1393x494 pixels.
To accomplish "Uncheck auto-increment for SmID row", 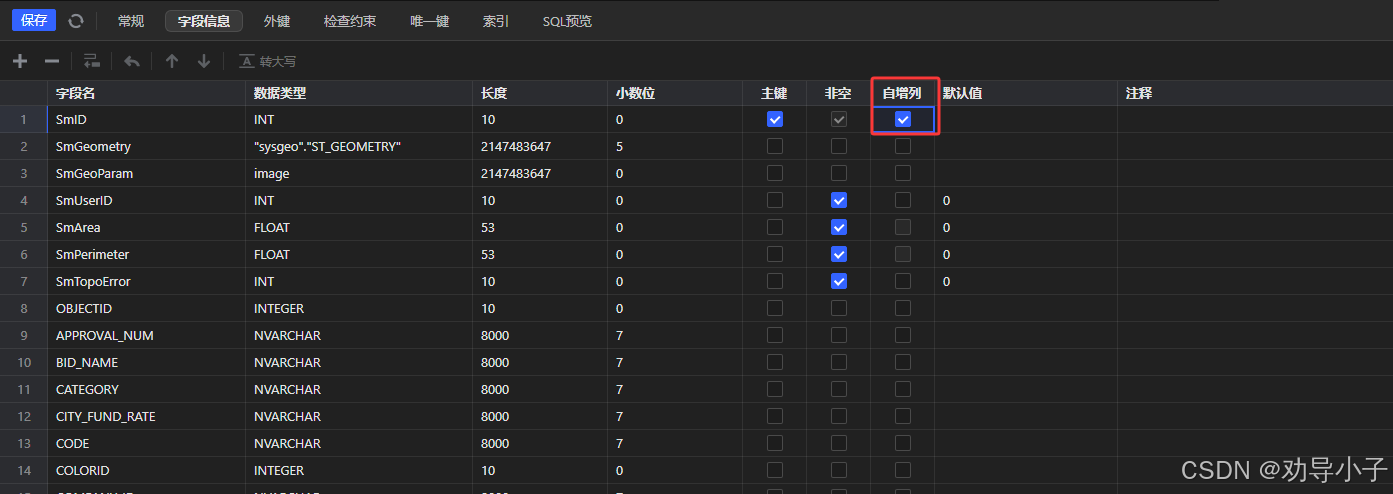I will click(903, 119).
